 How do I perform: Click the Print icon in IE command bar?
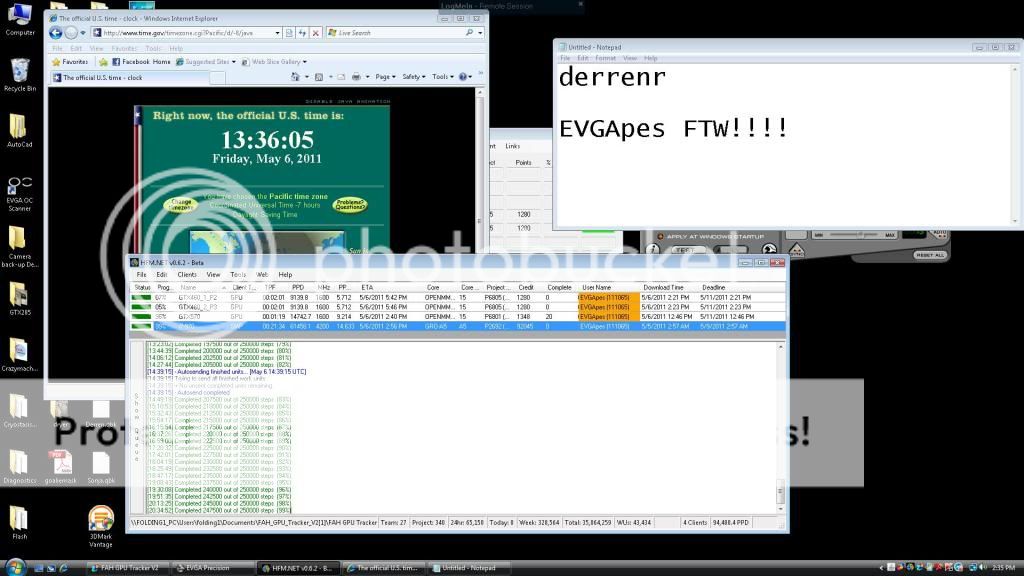tap(356, 77)
